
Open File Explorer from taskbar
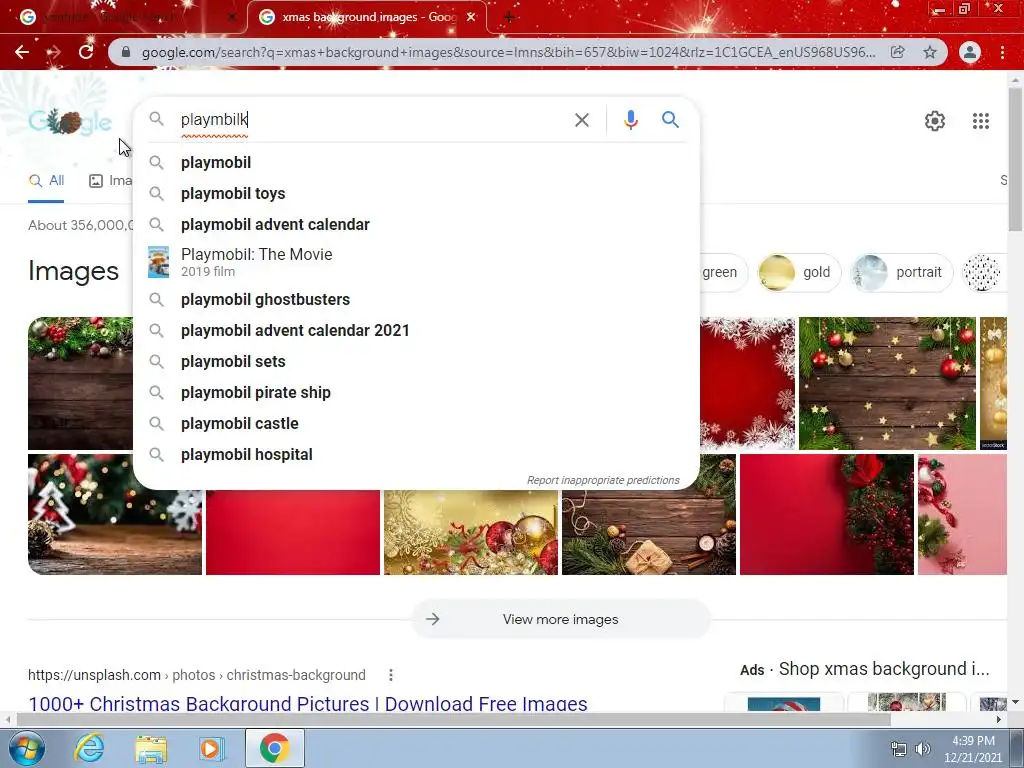[x=151, y=749]
